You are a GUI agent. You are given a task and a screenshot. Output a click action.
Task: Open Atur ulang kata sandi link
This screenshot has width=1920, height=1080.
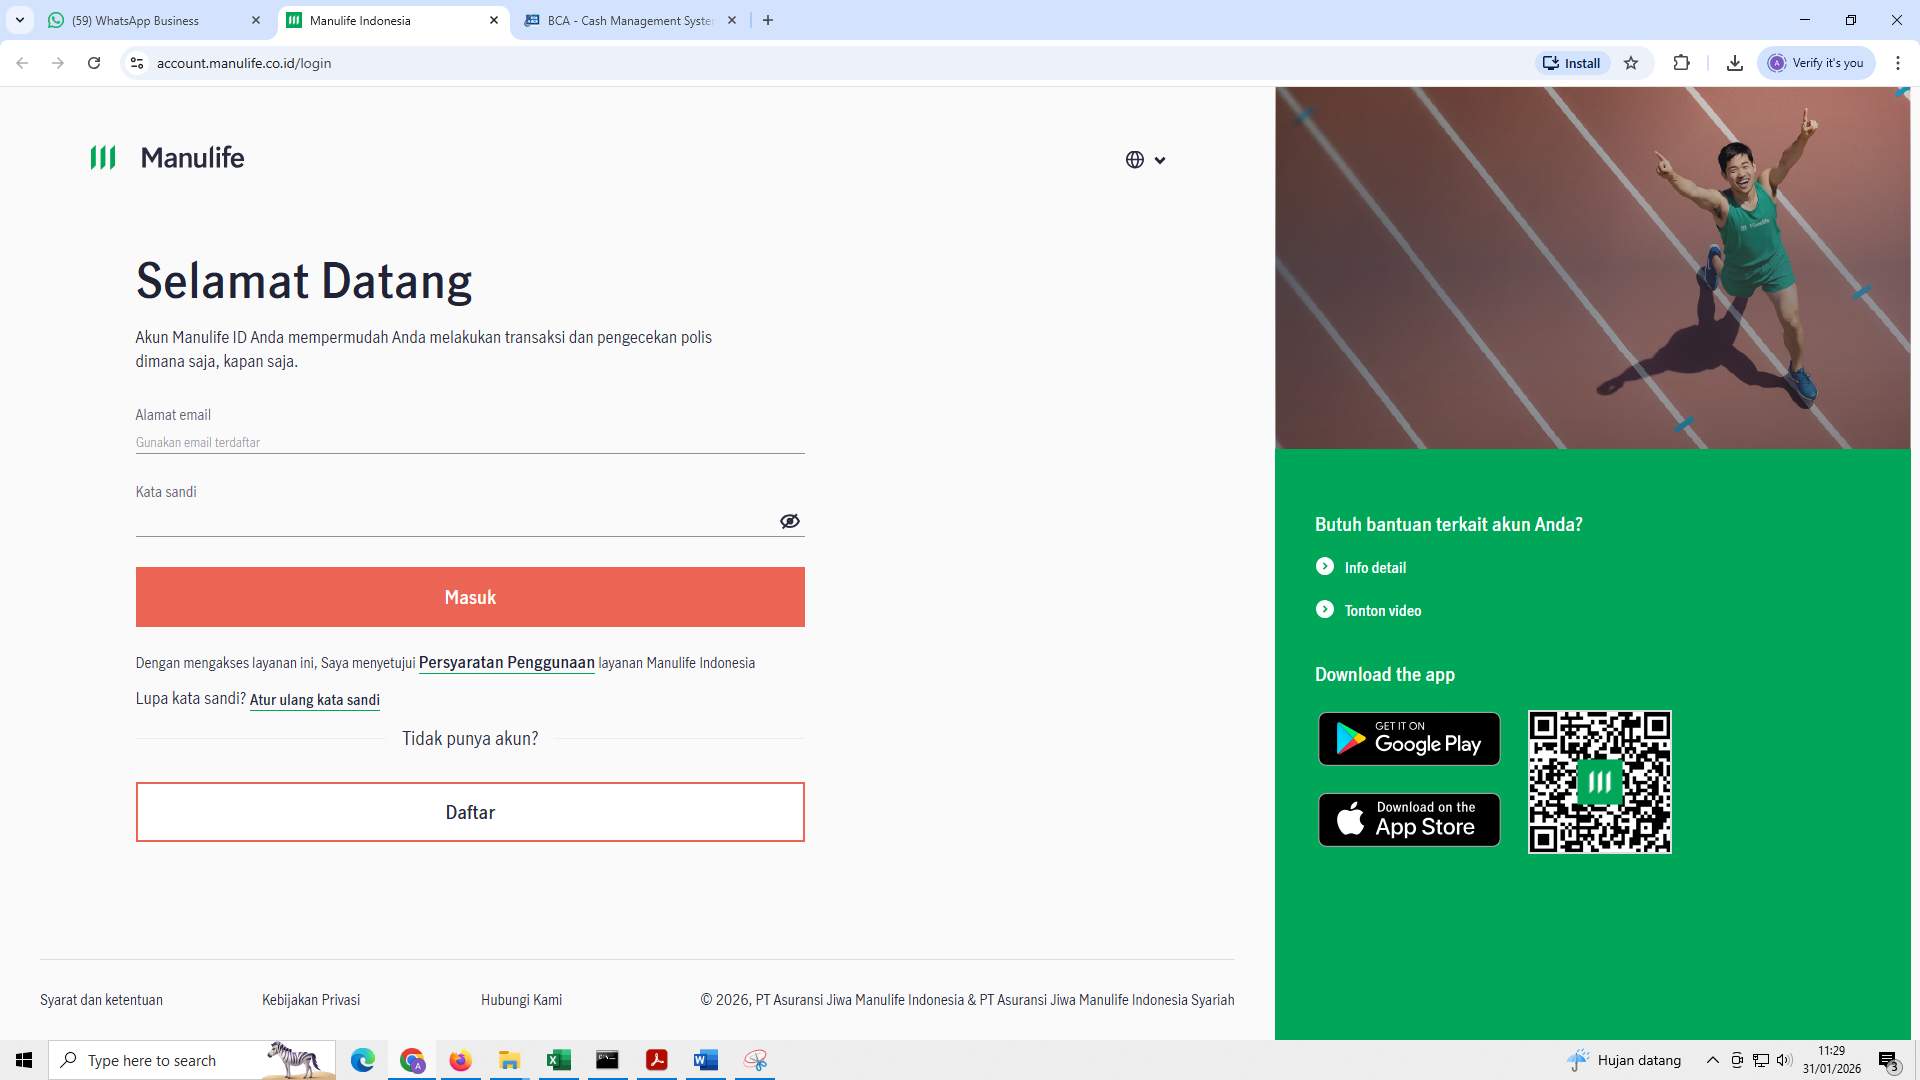[x=314, y=699]
